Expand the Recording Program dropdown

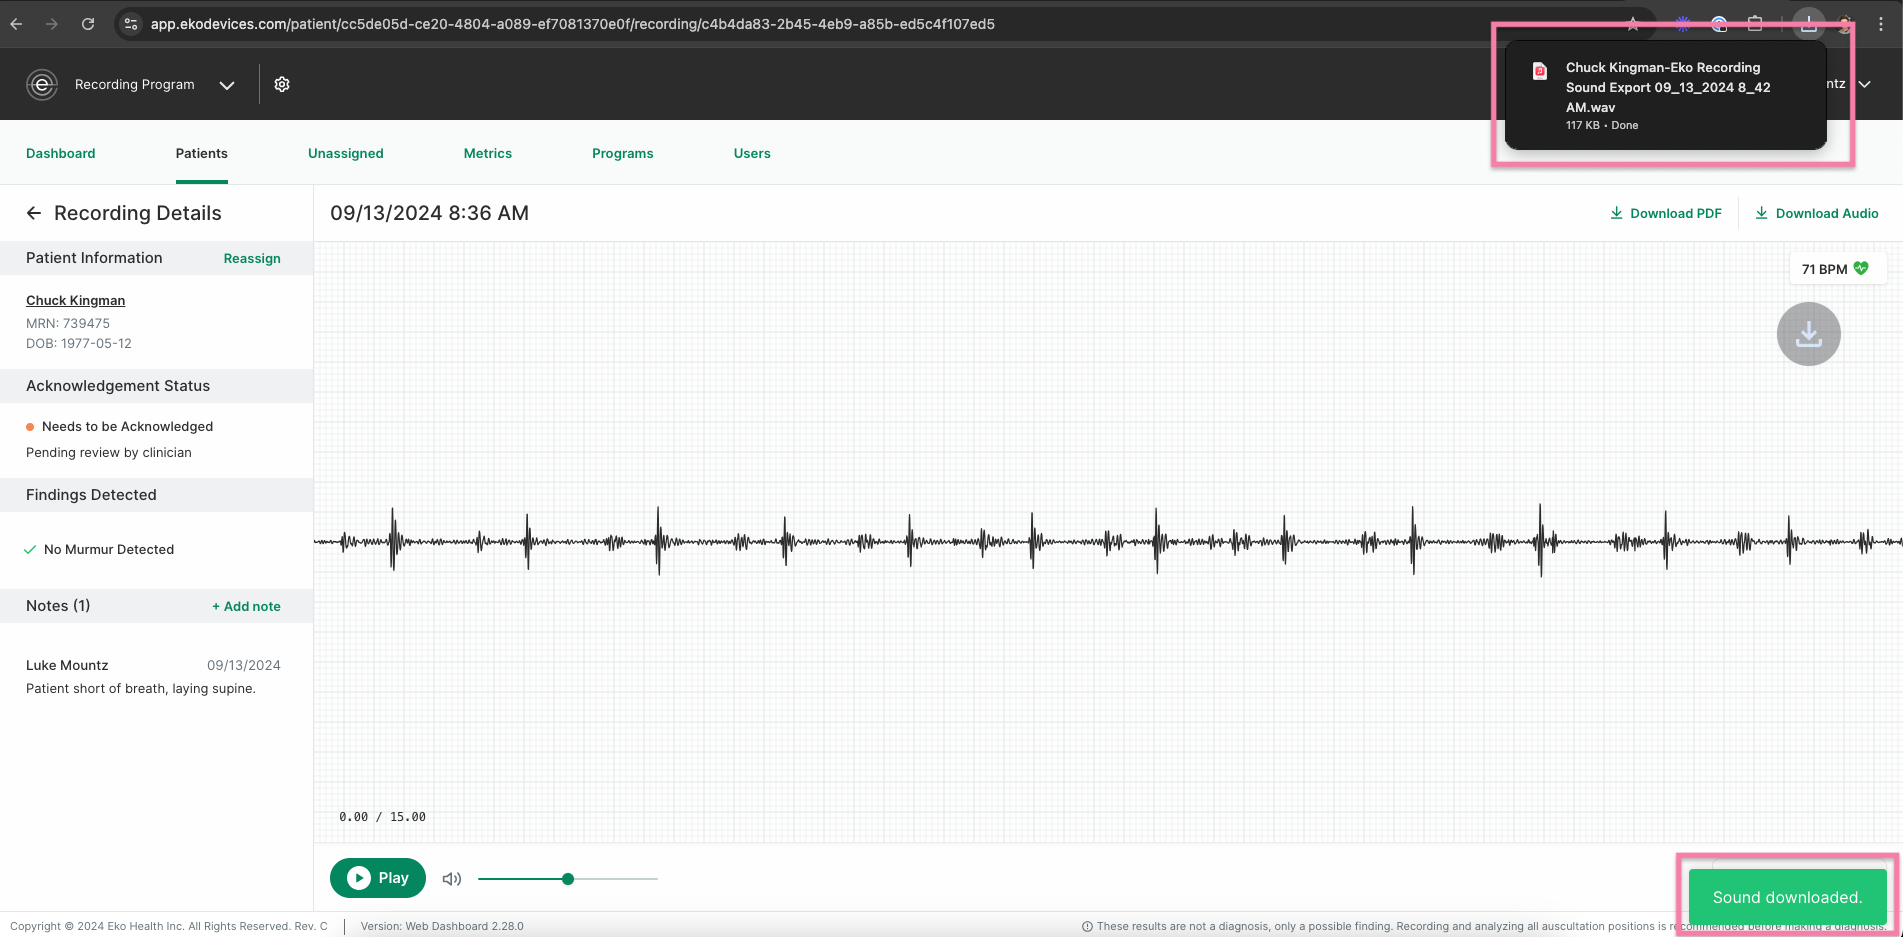227,85
